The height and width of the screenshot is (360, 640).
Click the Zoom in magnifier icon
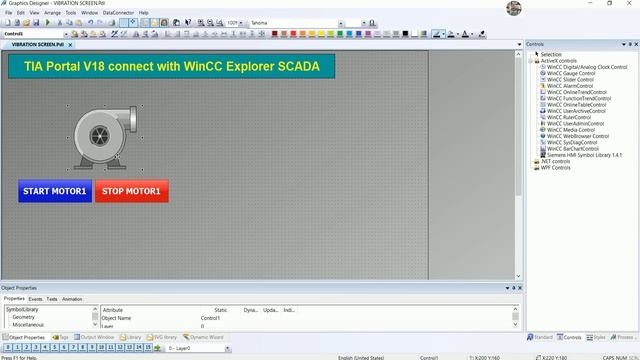point(201,23)
